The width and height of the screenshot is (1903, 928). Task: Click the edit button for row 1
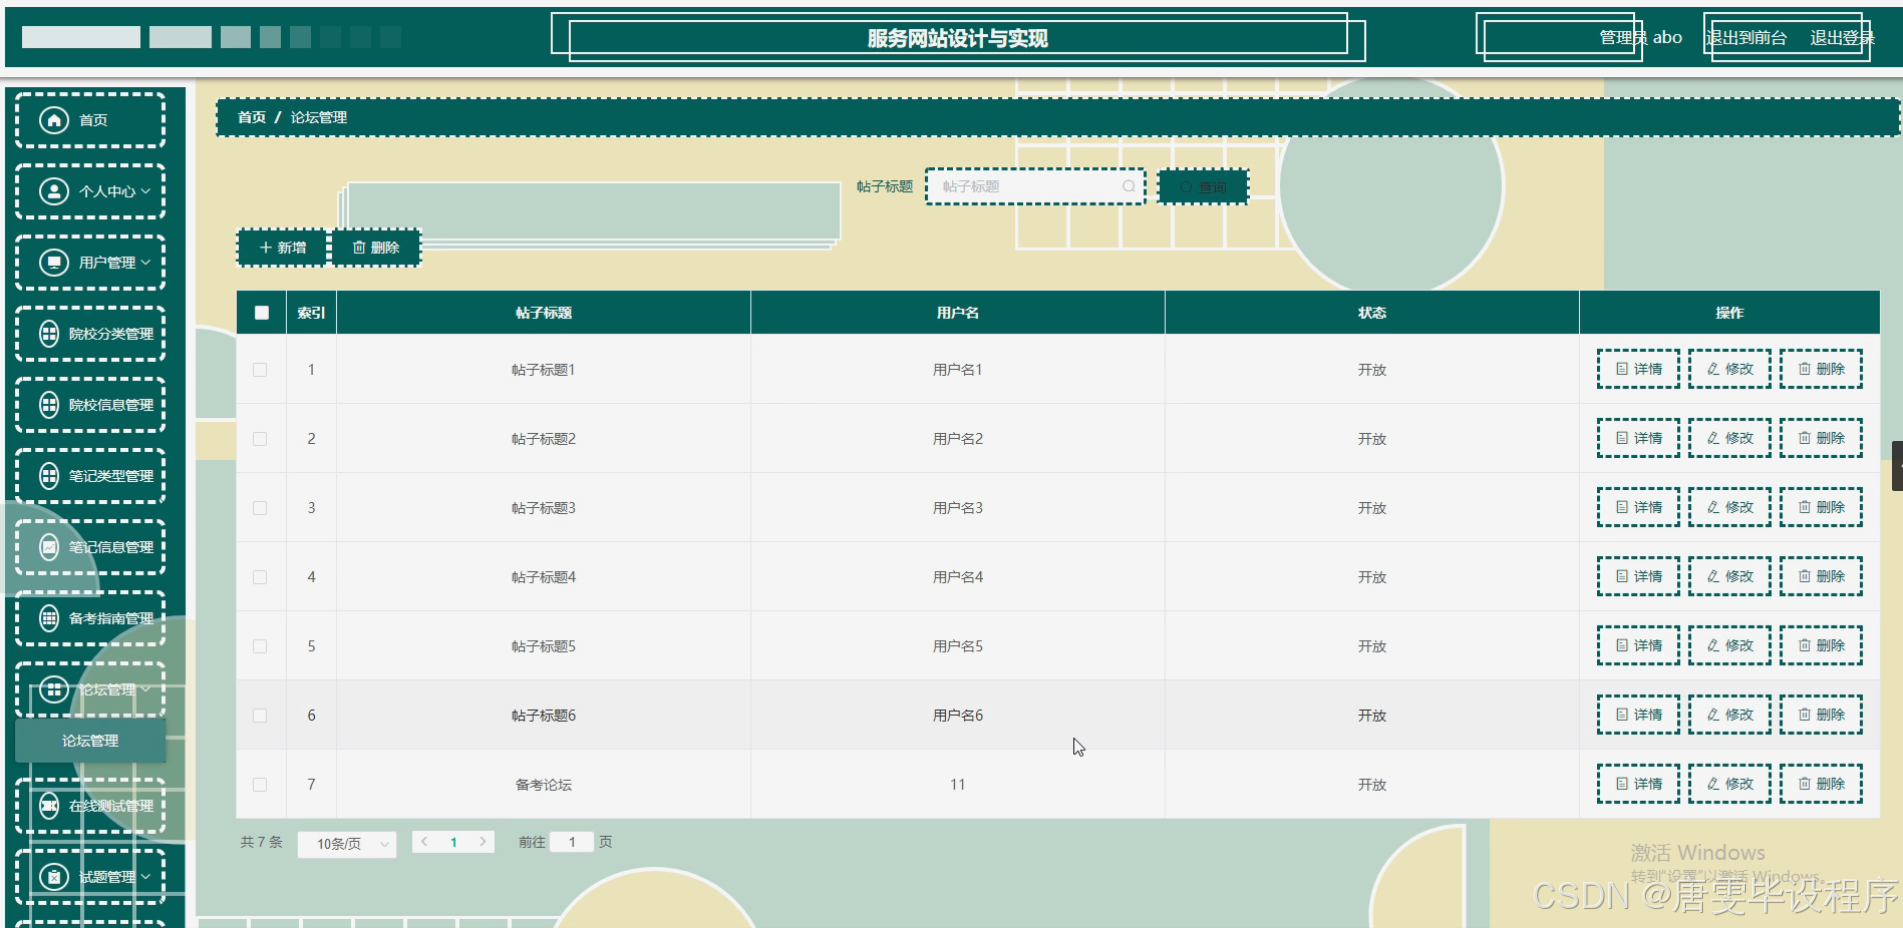click(x=1729, y=369)
